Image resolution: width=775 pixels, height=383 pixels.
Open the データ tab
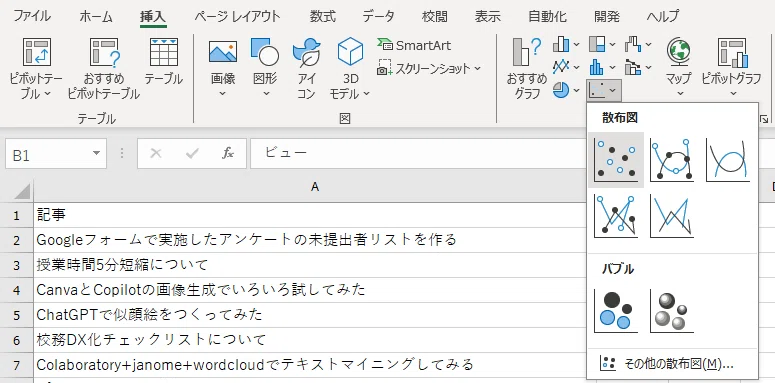pos(379,16)
